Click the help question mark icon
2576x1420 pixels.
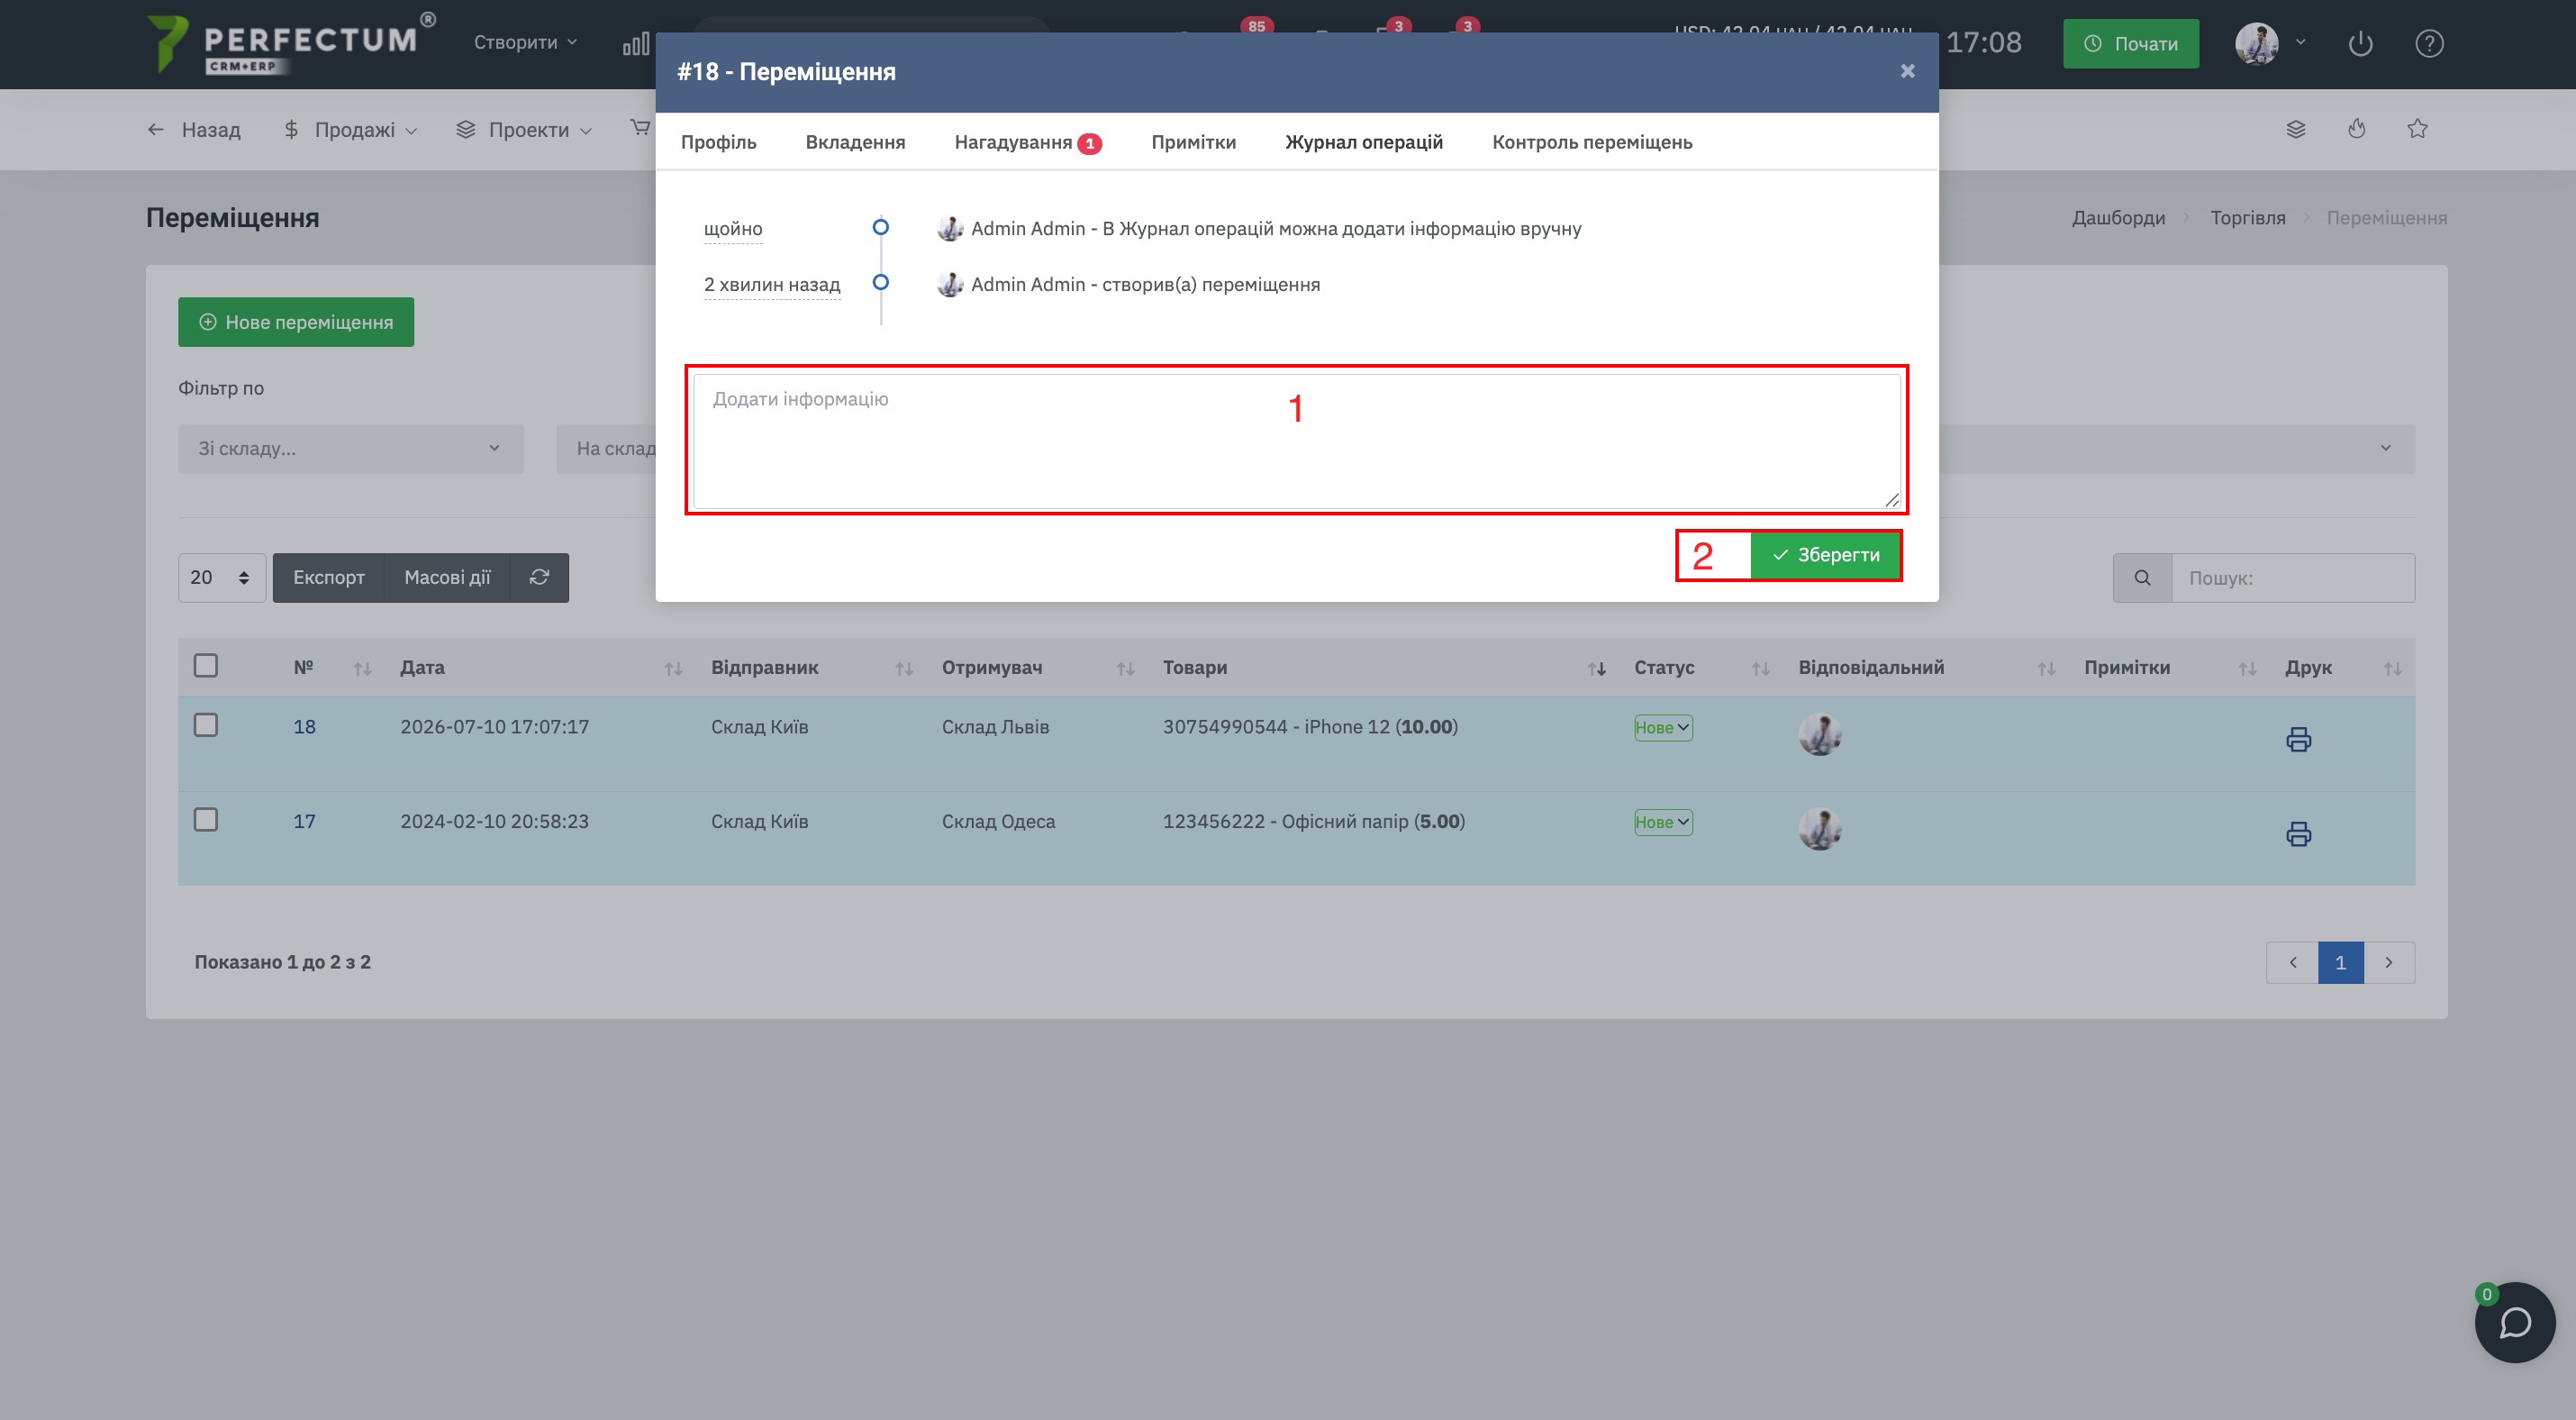click(x=2429, y=44)
